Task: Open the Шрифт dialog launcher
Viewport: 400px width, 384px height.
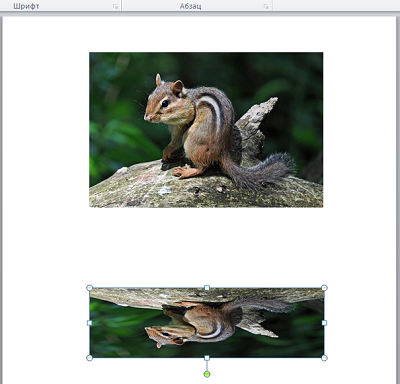Action: pyautogui.click(x=115, y=6)
